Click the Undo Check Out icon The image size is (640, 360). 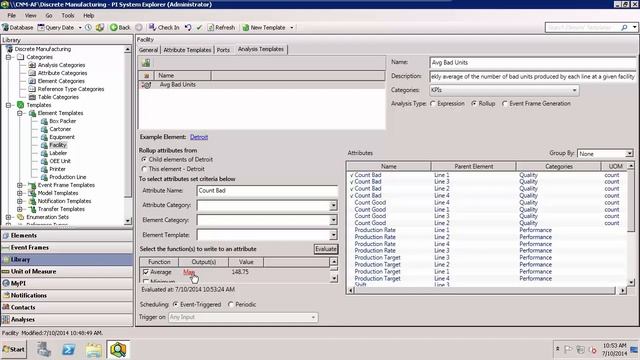[x=188, y=27]
